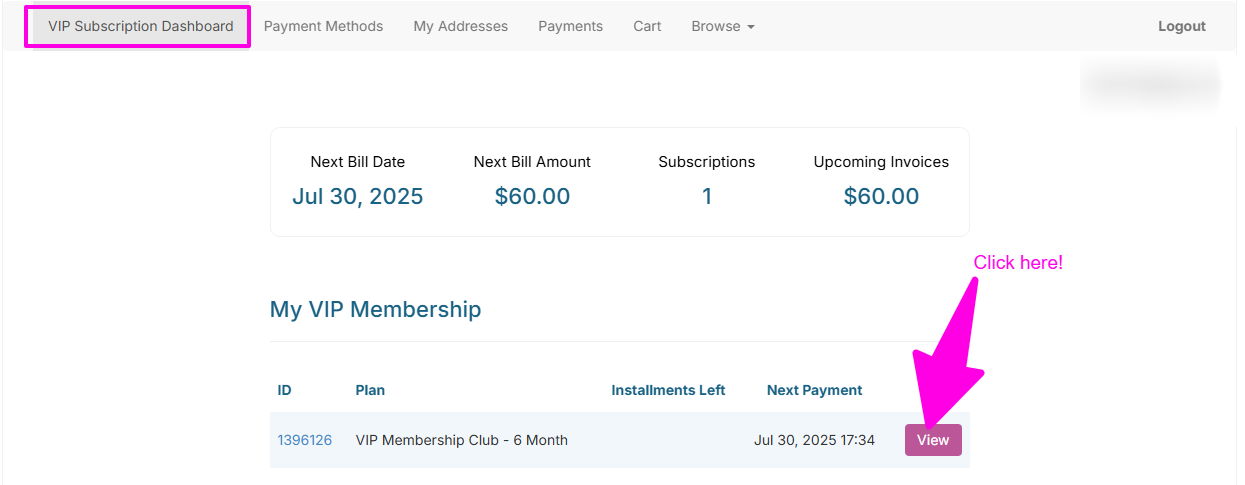Click the ID column header
The height and width of the screenshot is (485, 1245).
pyautogui.click(x=285, y=390)
